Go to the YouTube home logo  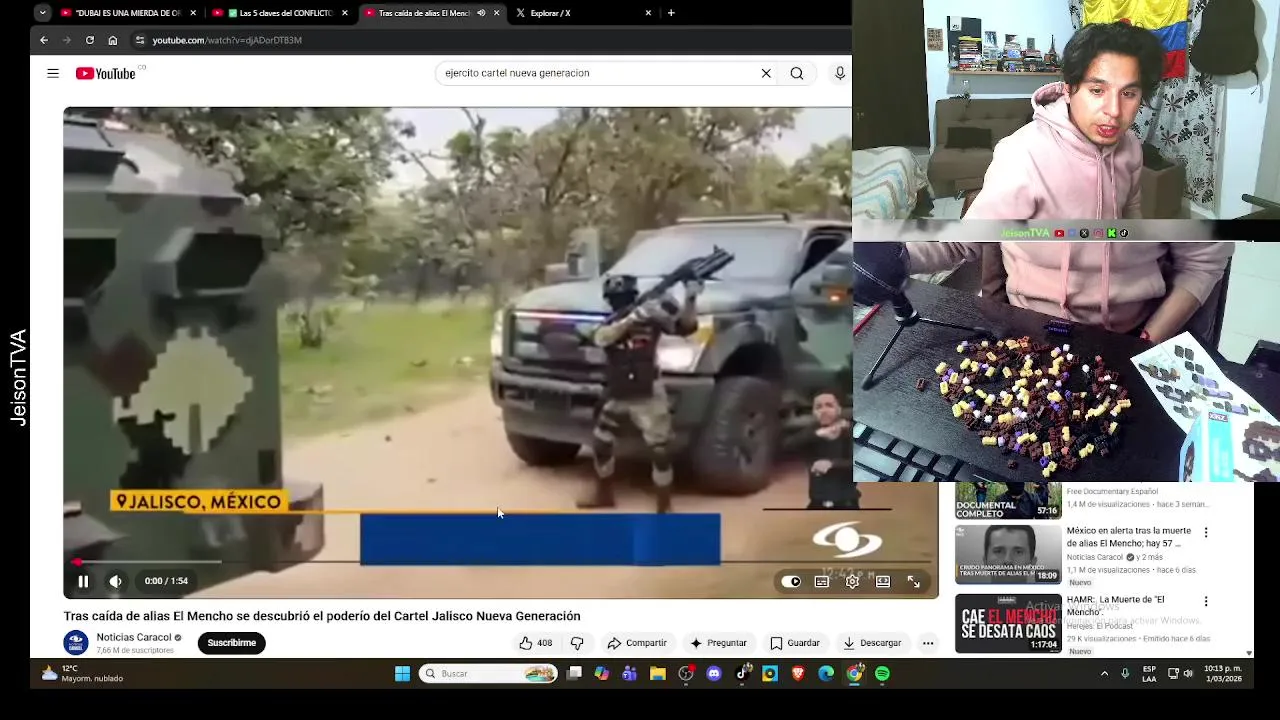click(x=106, y=73)
